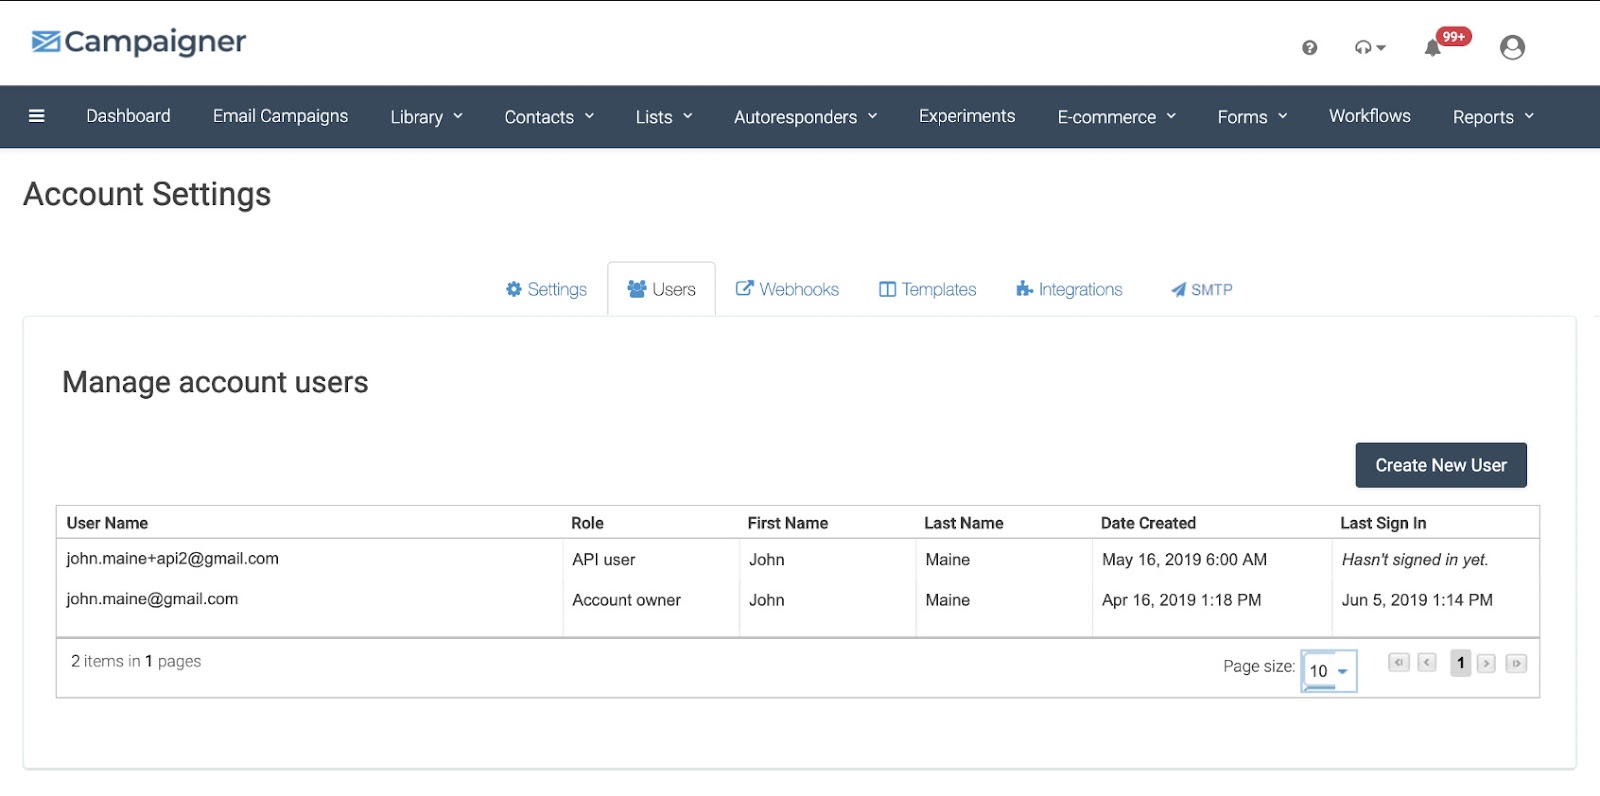Expand the Autoresponders menu
The width and height of the screenshot is (1600, 796).
[805, 117]
